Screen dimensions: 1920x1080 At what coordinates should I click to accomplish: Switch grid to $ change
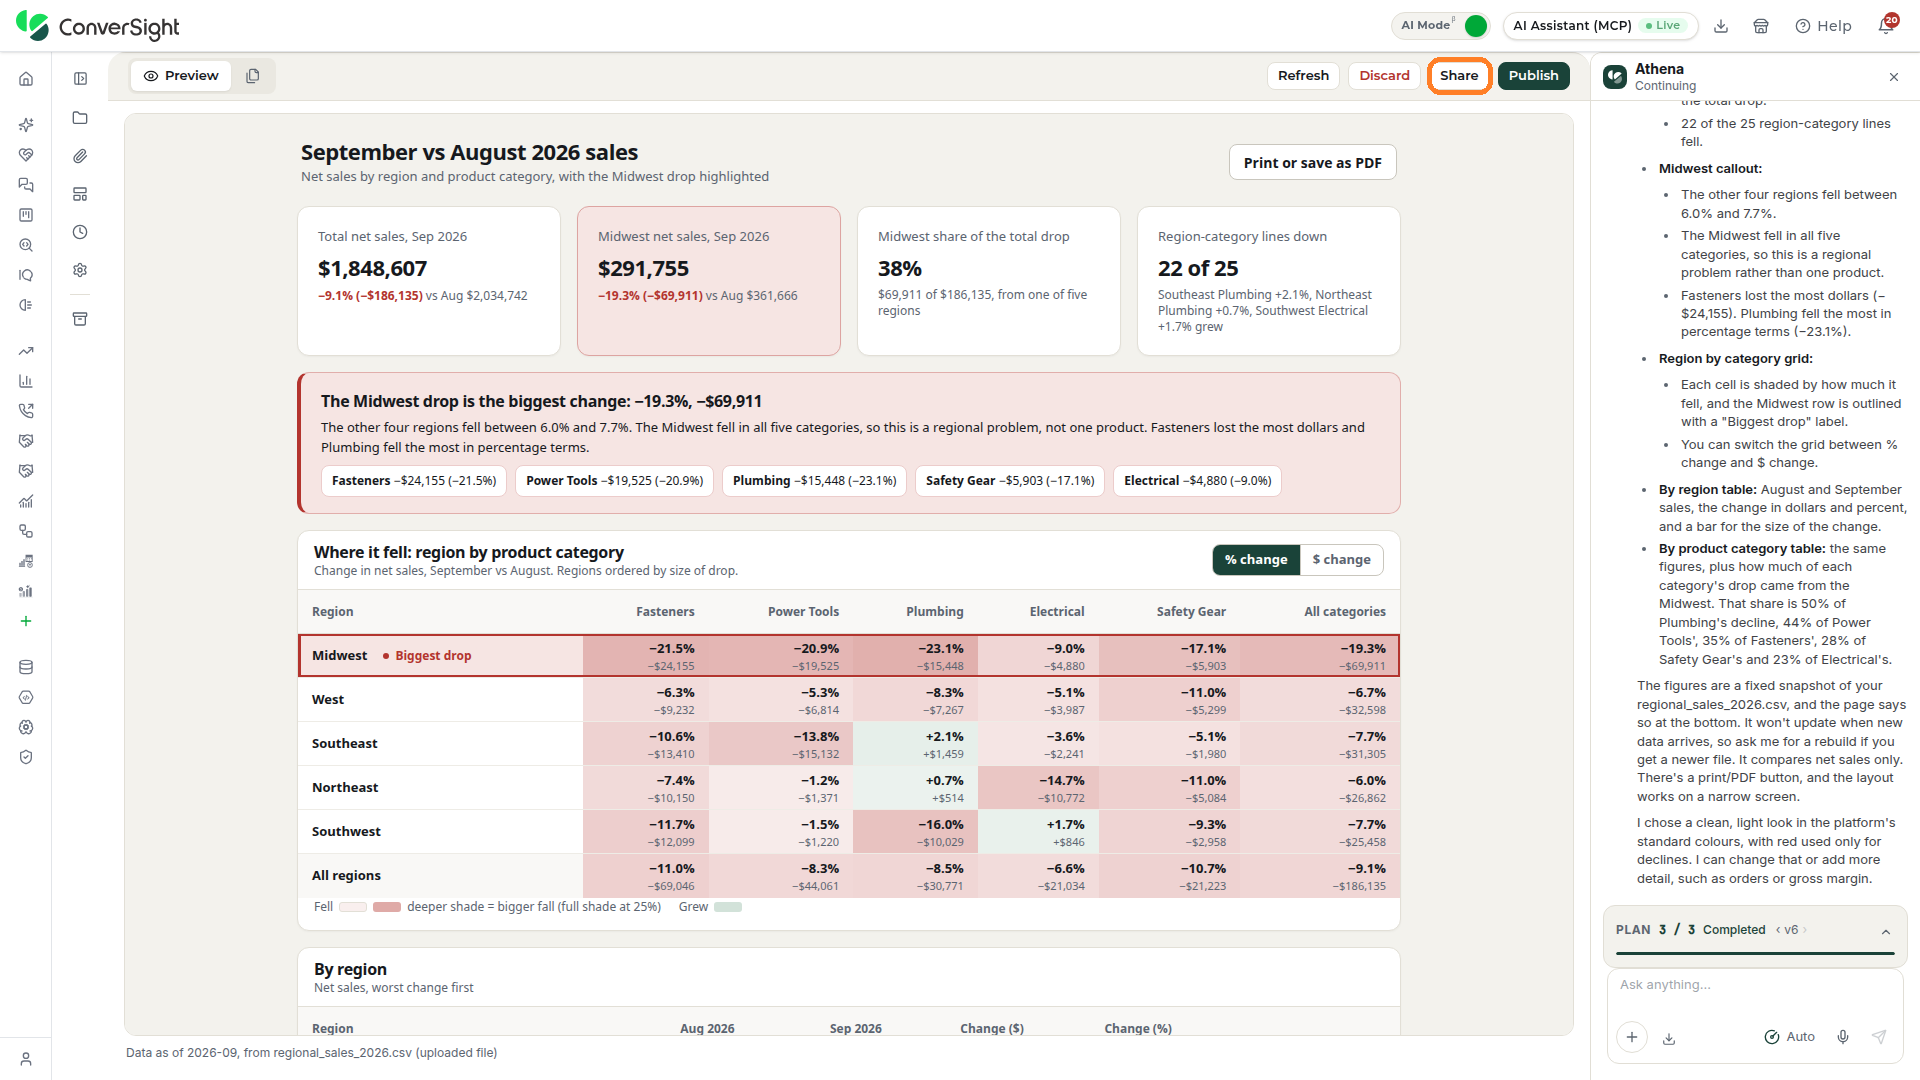click(x=1341, y=560)
